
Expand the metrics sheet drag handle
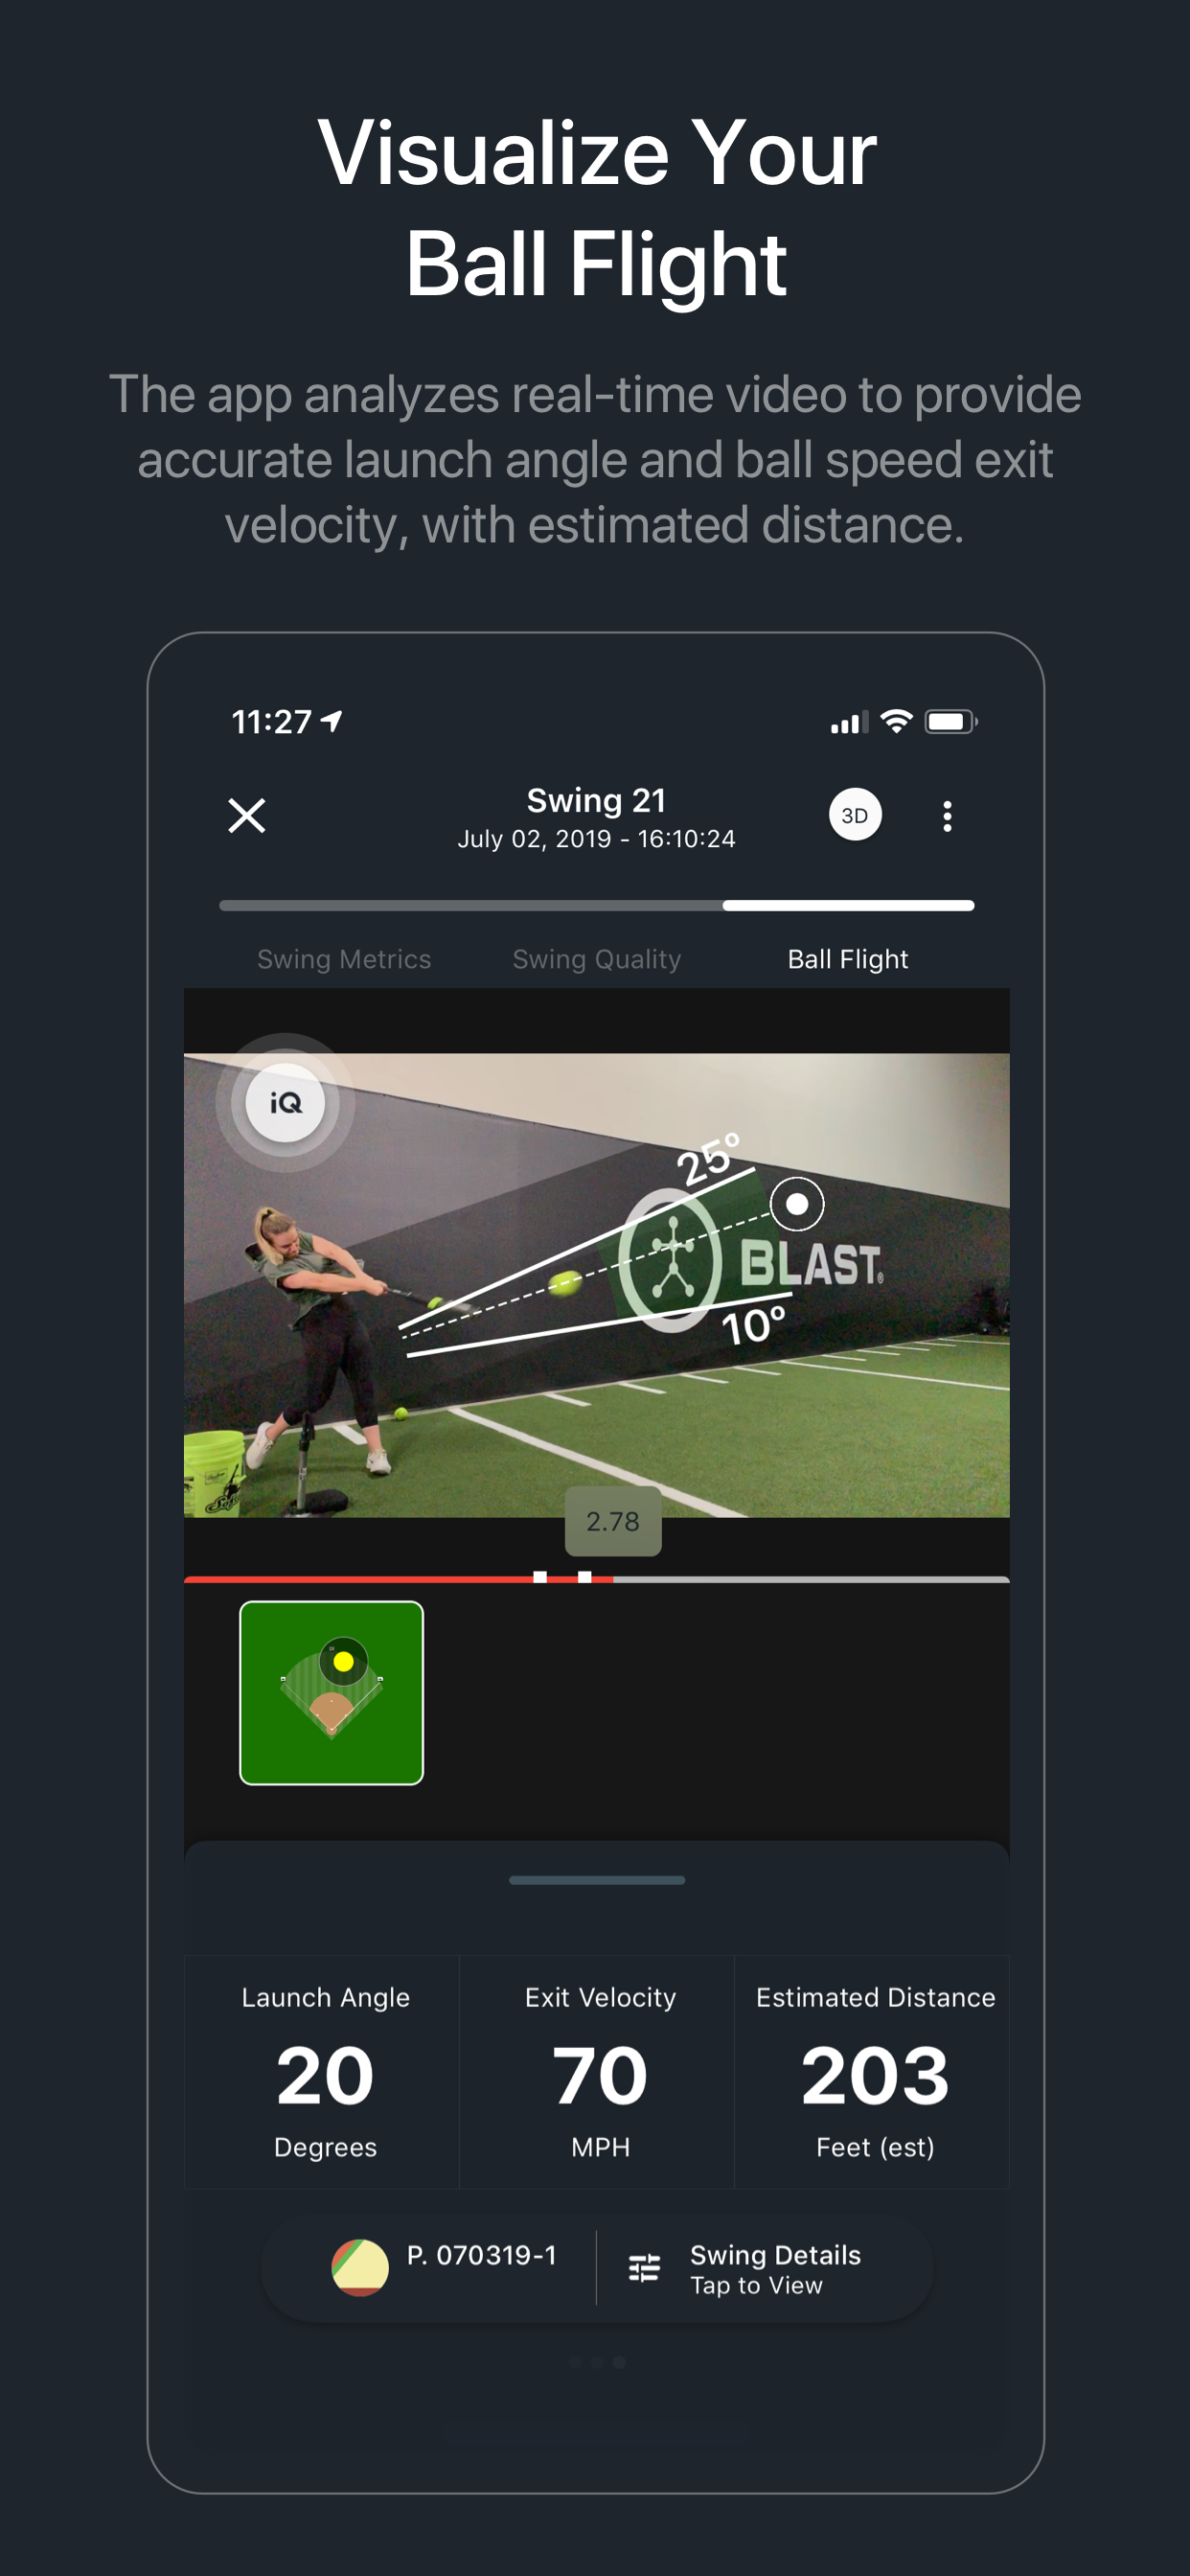(597, 1880)
